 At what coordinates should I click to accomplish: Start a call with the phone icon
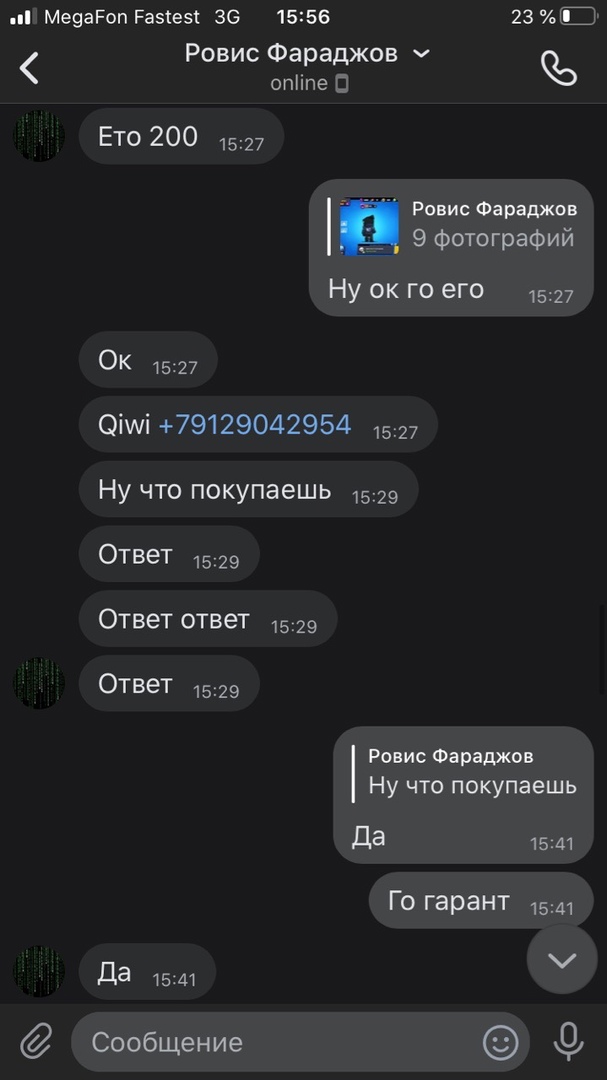(x=559, y=68)
